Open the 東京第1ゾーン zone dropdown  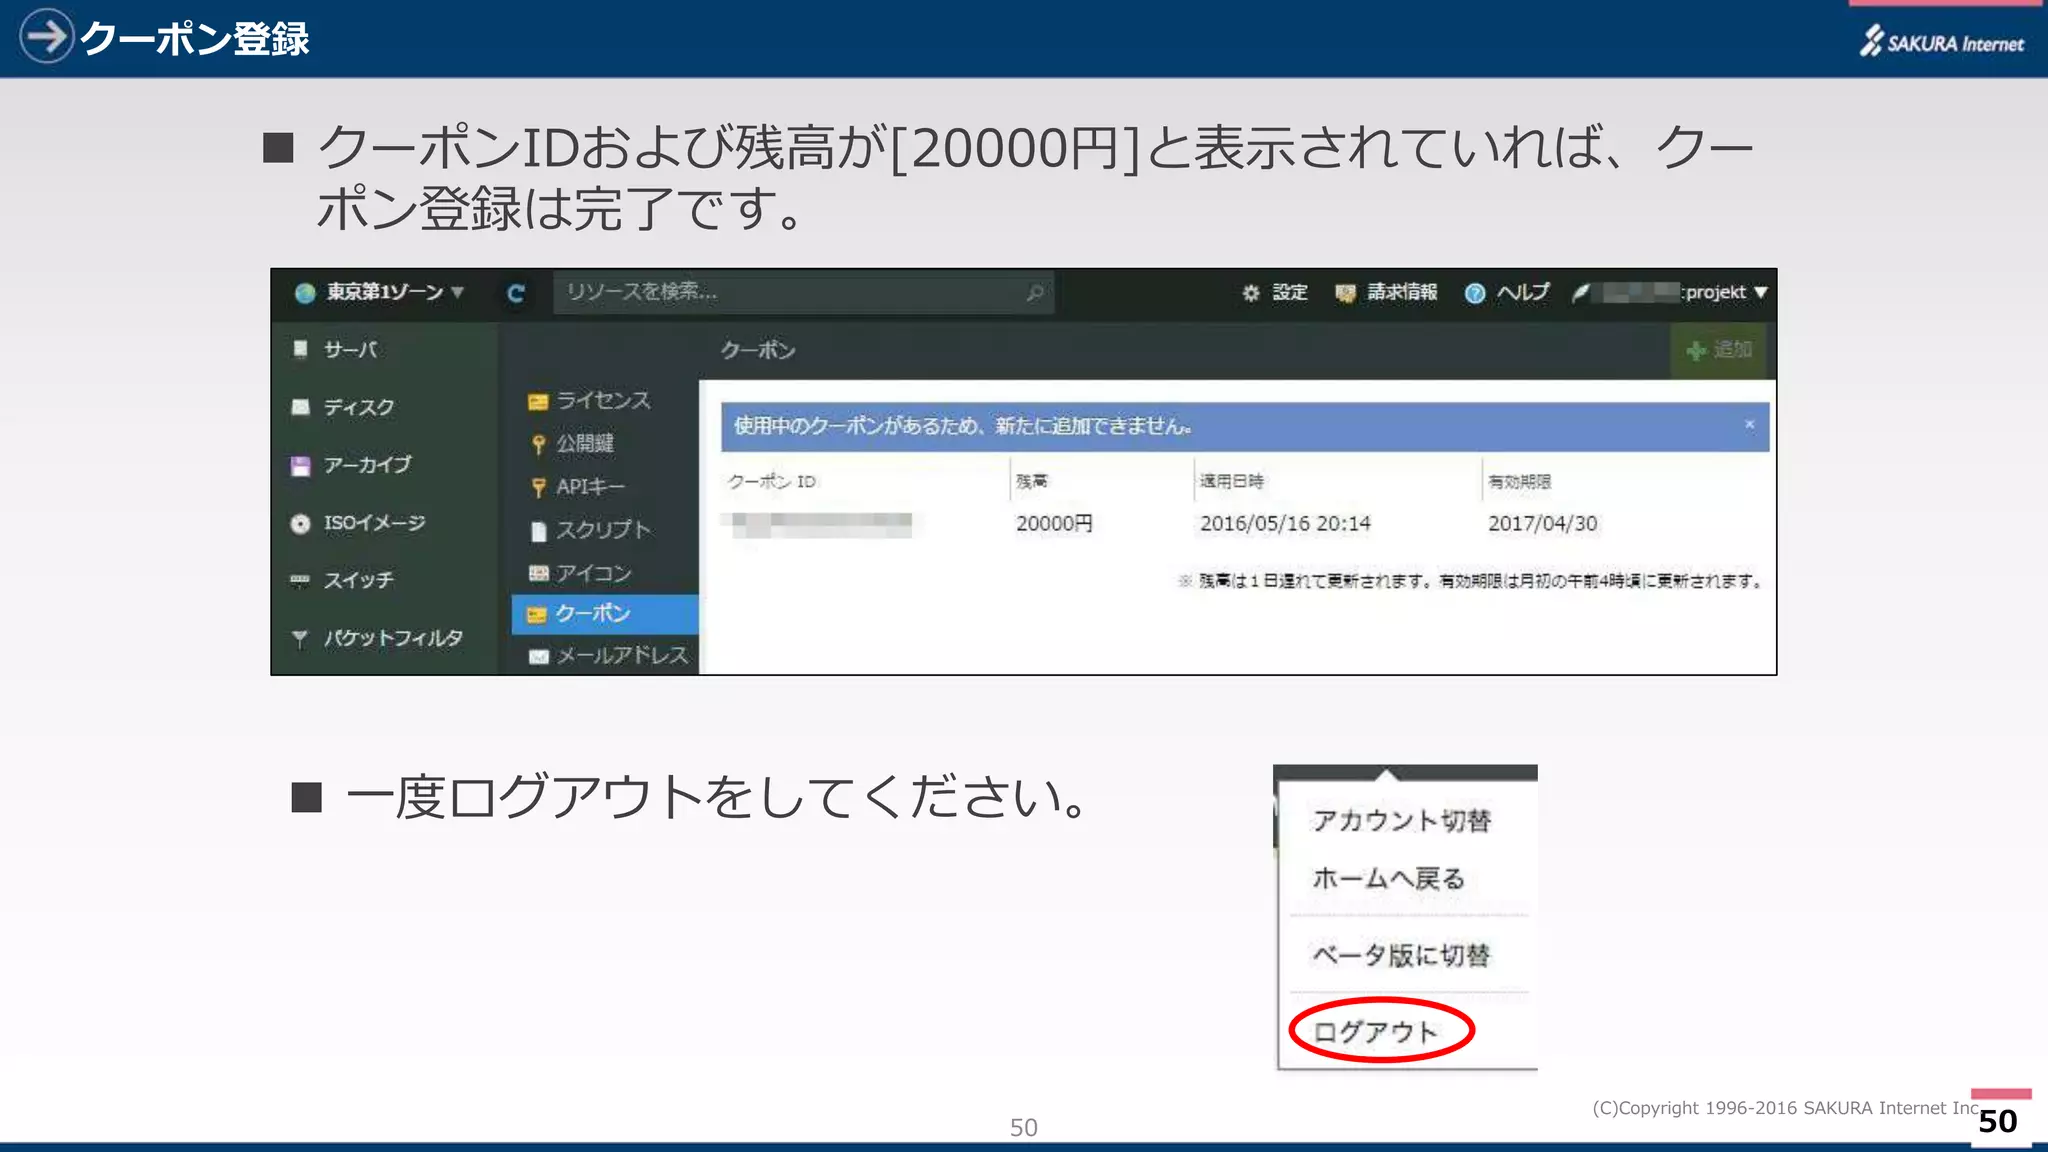pyautogui.click(x=380, y=292)
